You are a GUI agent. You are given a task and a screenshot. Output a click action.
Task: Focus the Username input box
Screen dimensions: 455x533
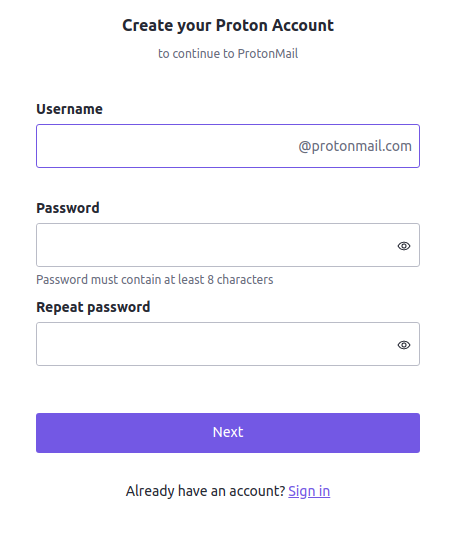pos(228,146)
